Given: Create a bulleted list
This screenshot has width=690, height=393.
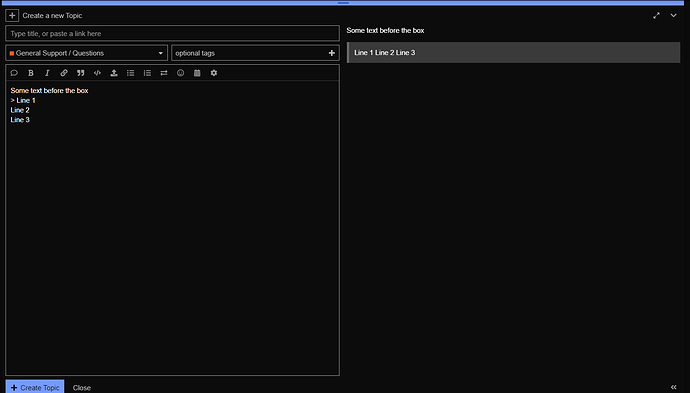Looking at the screenshot, I should click(131, 73).
